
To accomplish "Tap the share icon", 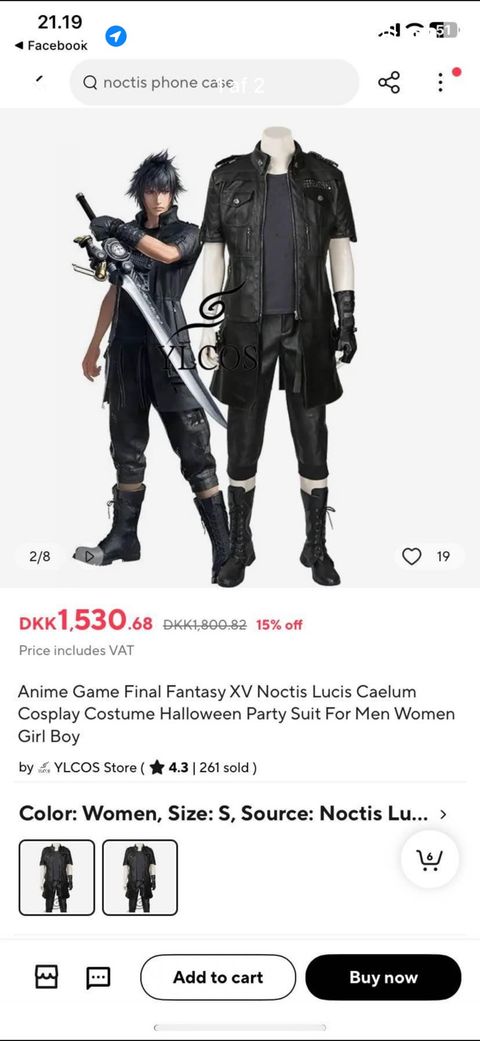I will pyautogui.click(x=388, y=82).
